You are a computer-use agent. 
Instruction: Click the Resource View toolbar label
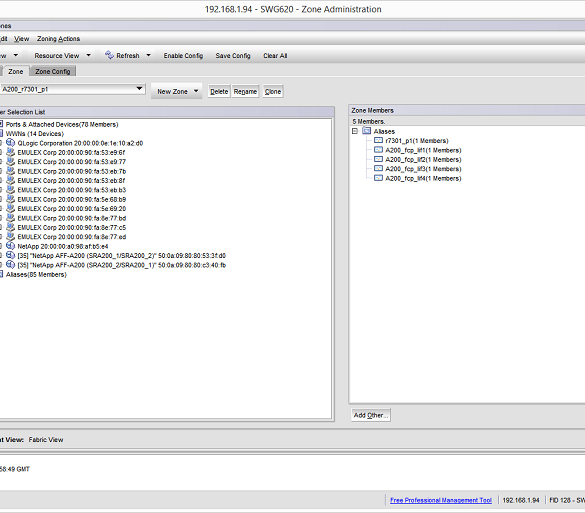coord(57,56)
